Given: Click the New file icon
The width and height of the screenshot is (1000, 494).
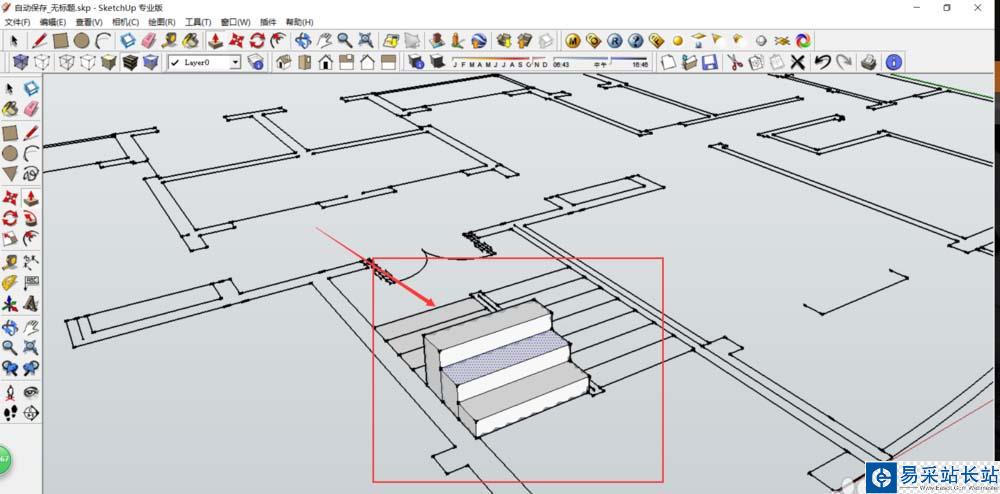Looking at the screenshot, I should click(x=668, y=62).
